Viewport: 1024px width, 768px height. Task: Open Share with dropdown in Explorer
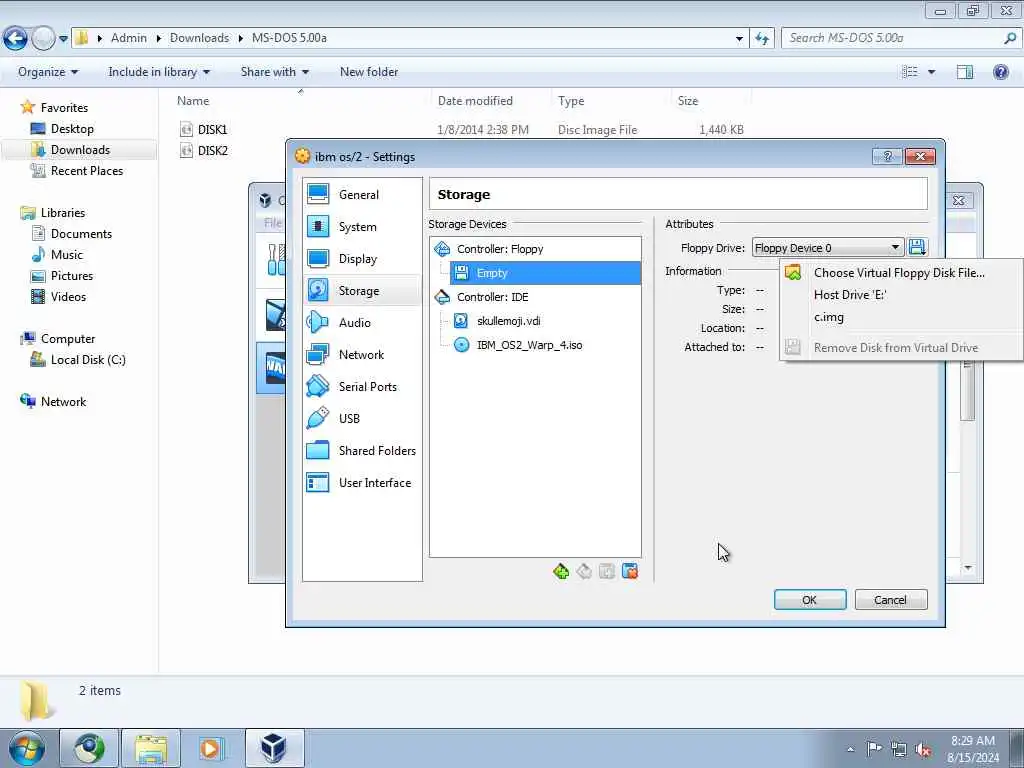274,72
